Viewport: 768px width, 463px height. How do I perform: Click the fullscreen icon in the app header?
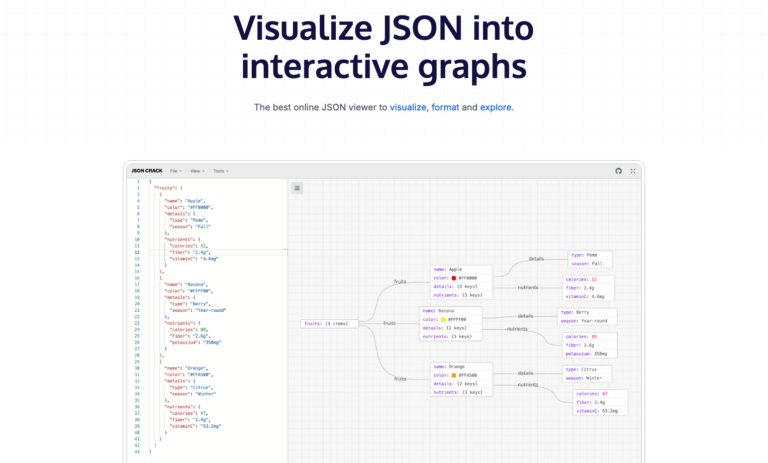633,171
